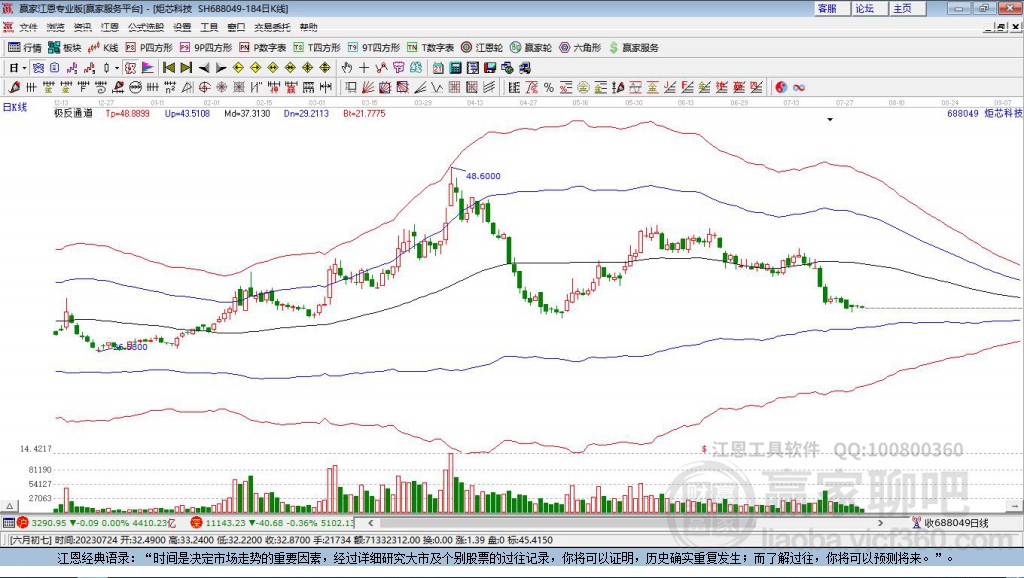Open the 江恩 menu

click(110, 27)
